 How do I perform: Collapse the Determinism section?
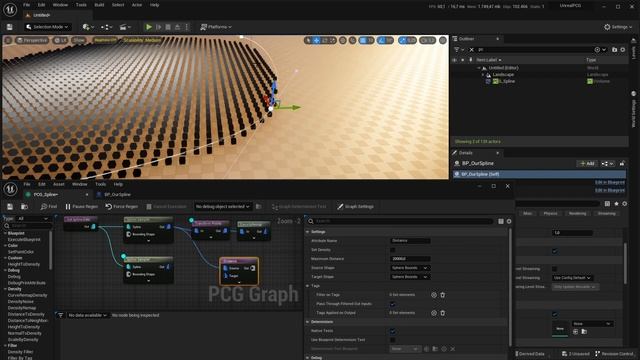tap(308, 322)
